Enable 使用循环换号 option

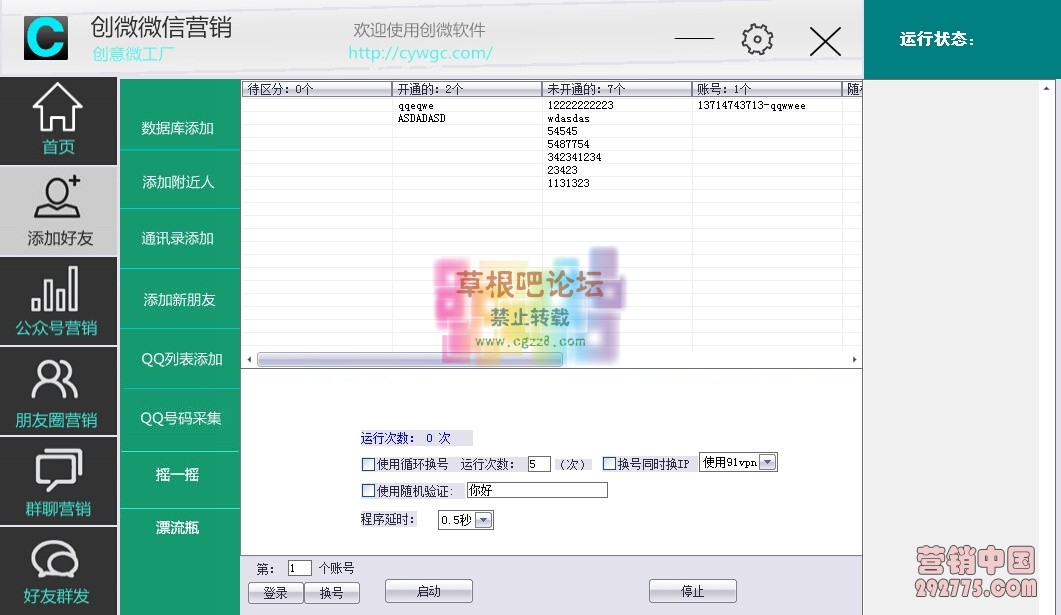click(368, 464)
